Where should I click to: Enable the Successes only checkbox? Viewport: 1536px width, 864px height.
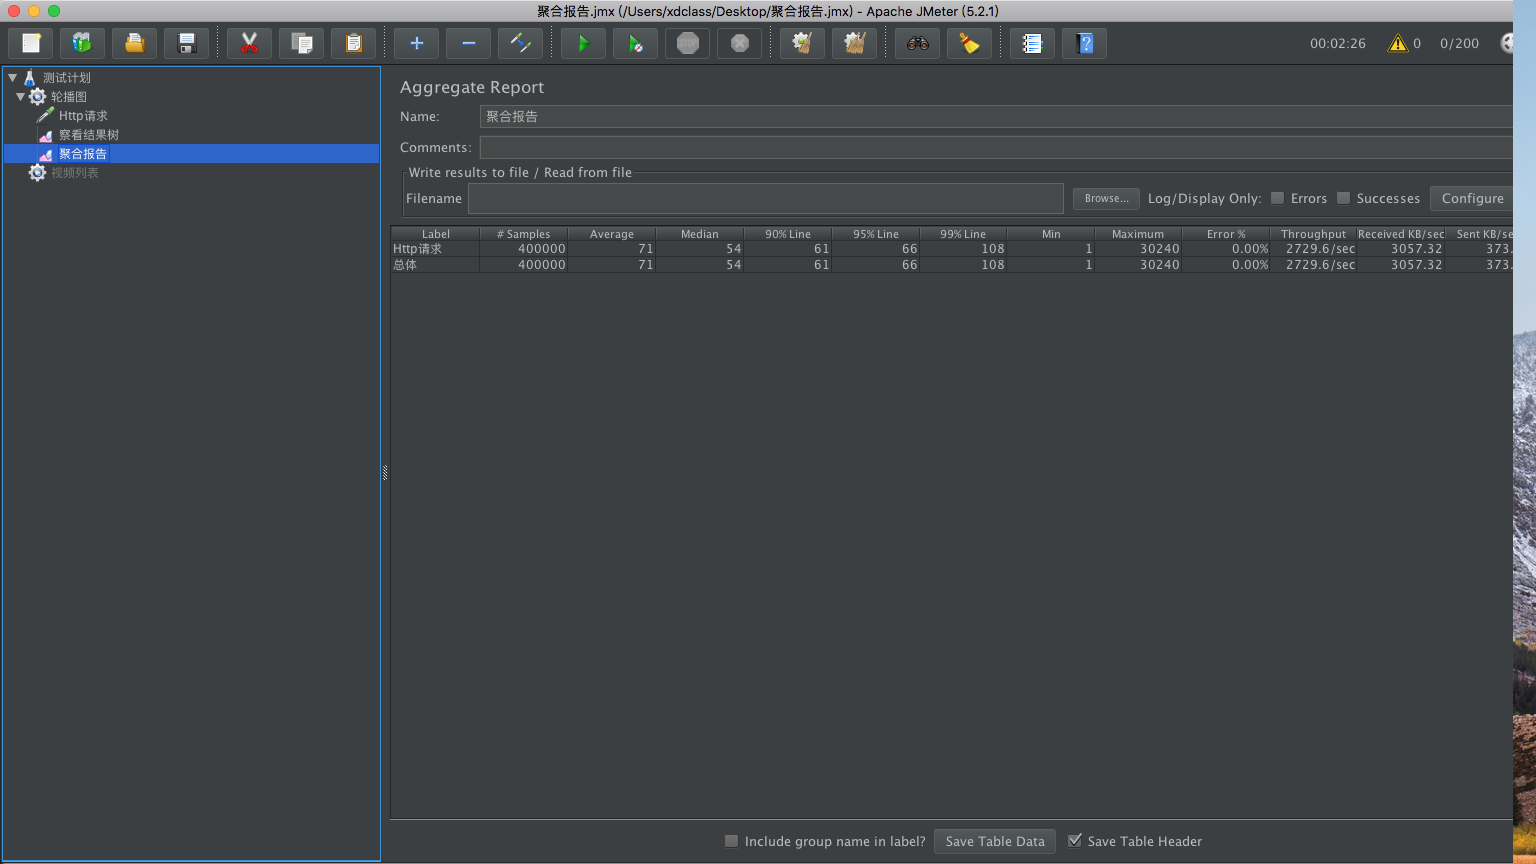1343,198
